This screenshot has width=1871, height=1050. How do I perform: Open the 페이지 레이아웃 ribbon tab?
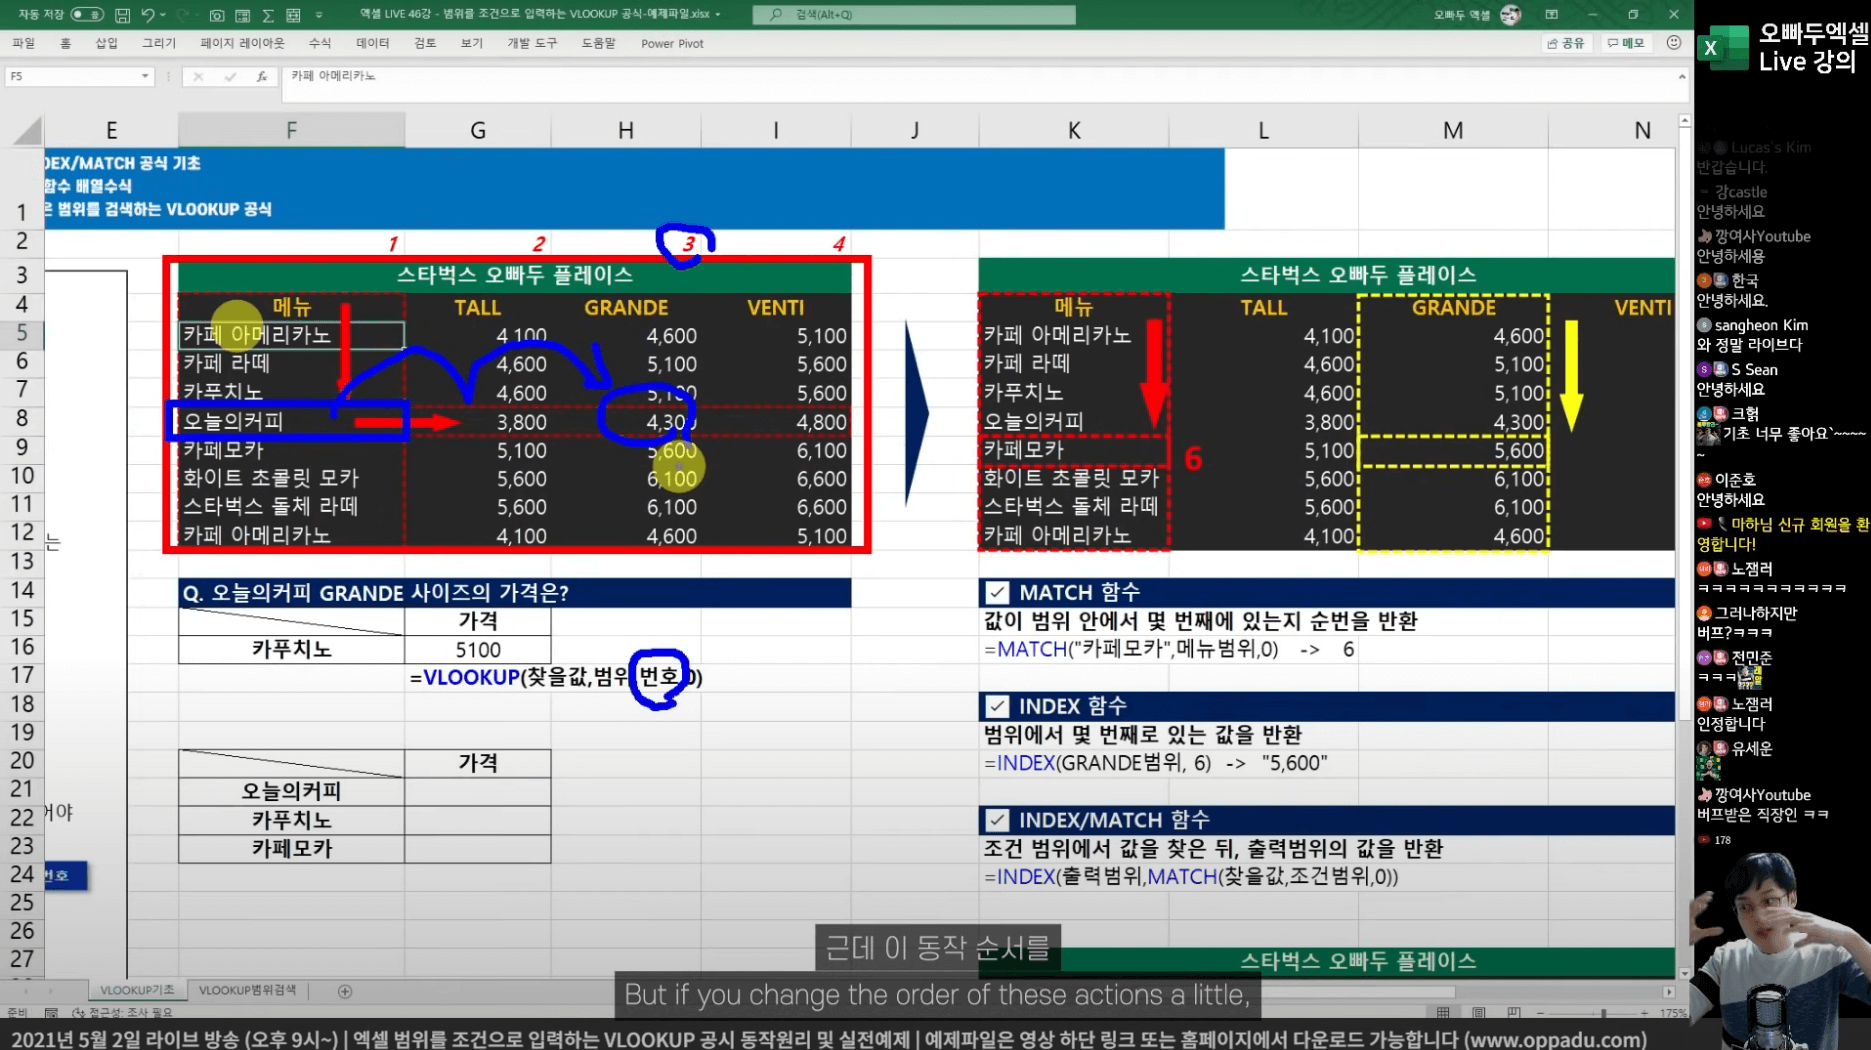(x=242, y=43)
